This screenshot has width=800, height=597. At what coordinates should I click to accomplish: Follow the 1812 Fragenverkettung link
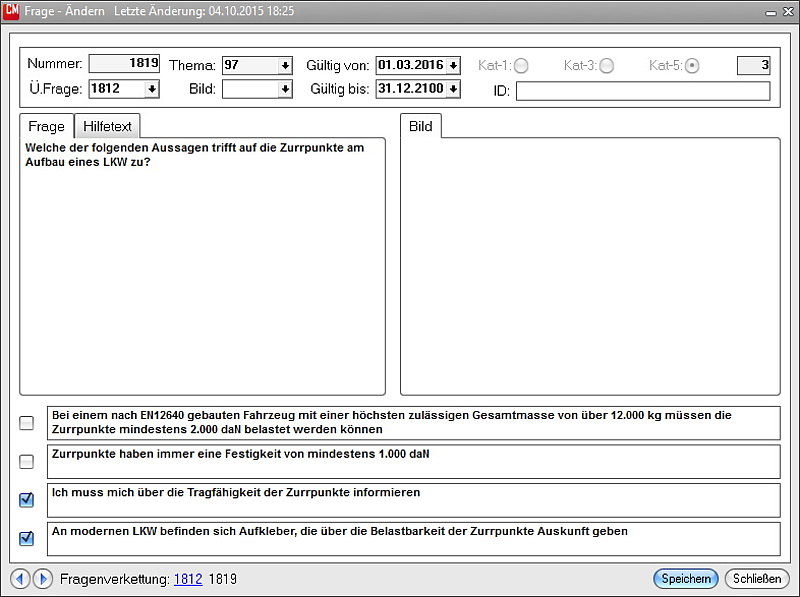click(x=188, y=579)
